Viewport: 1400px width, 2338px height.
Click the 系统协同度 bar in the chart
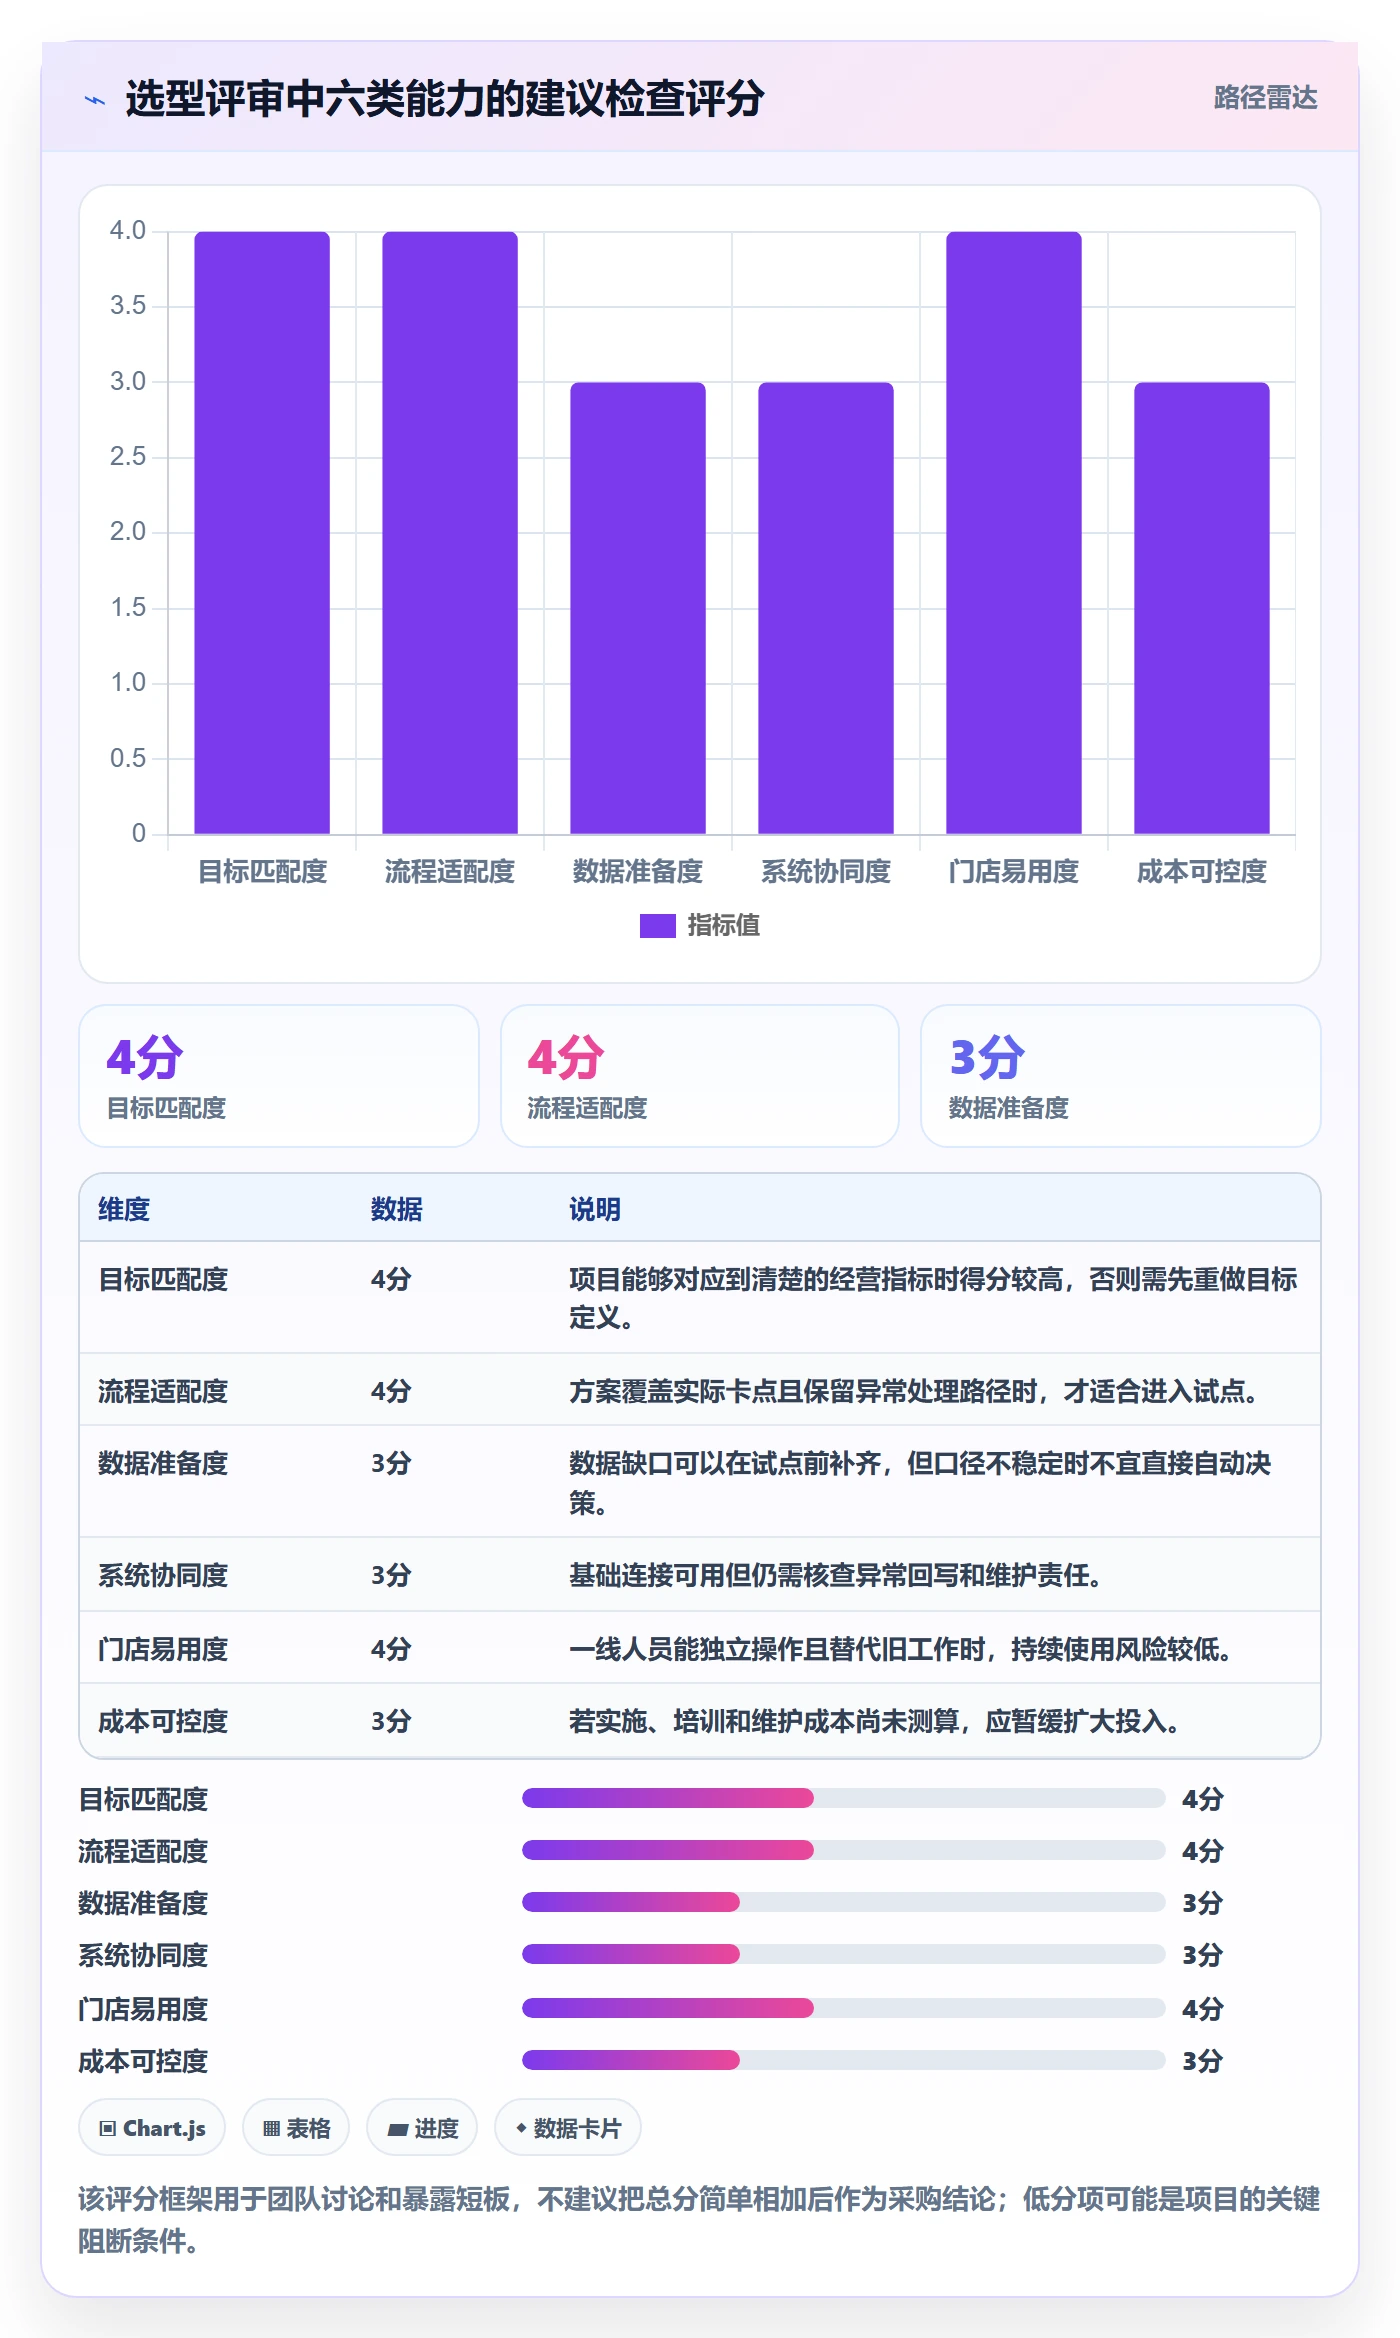tap(826, 608)
